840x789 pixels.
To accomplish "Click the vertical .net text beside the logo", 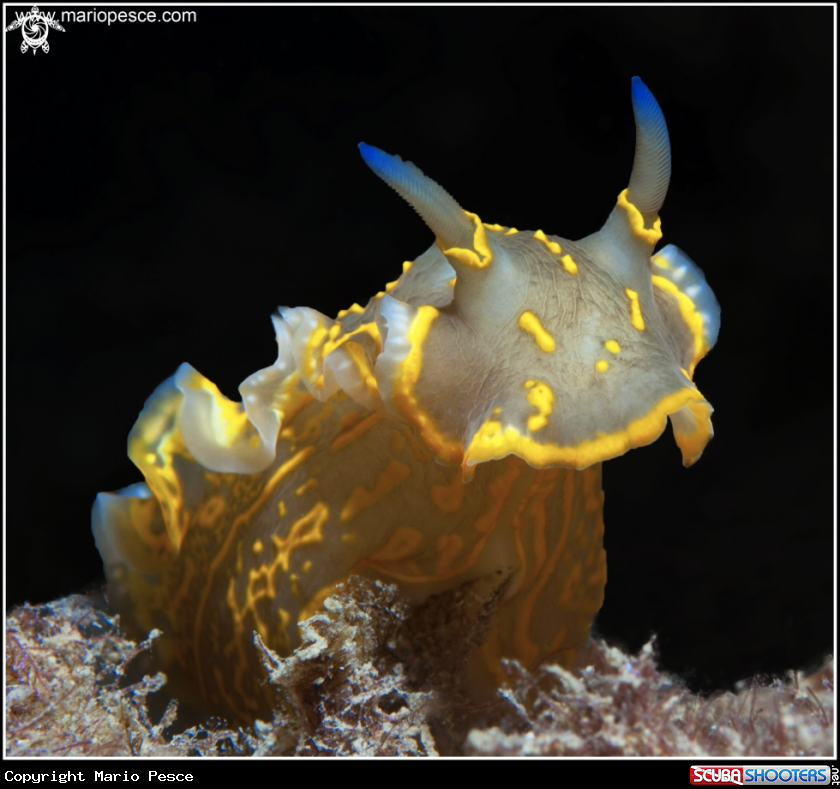I will 834,775.
